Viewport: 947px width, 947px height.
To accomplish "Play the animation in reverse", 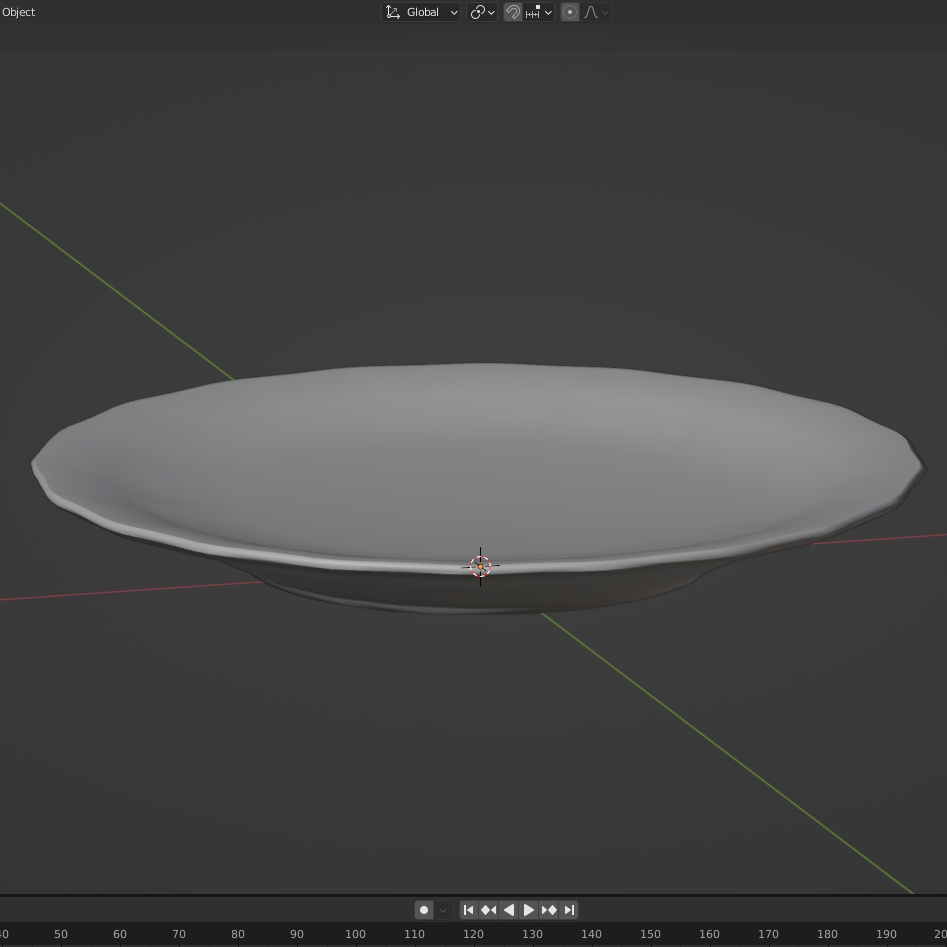I will pyautogui.click(x=509, y=910).
